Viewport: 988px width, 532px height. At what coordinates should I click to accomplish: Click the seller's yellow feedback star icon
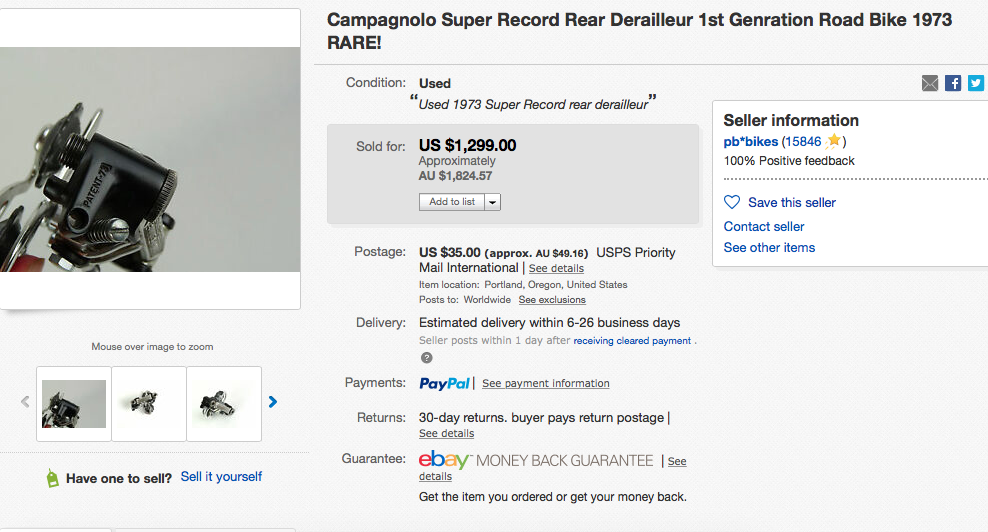(834, 141)
